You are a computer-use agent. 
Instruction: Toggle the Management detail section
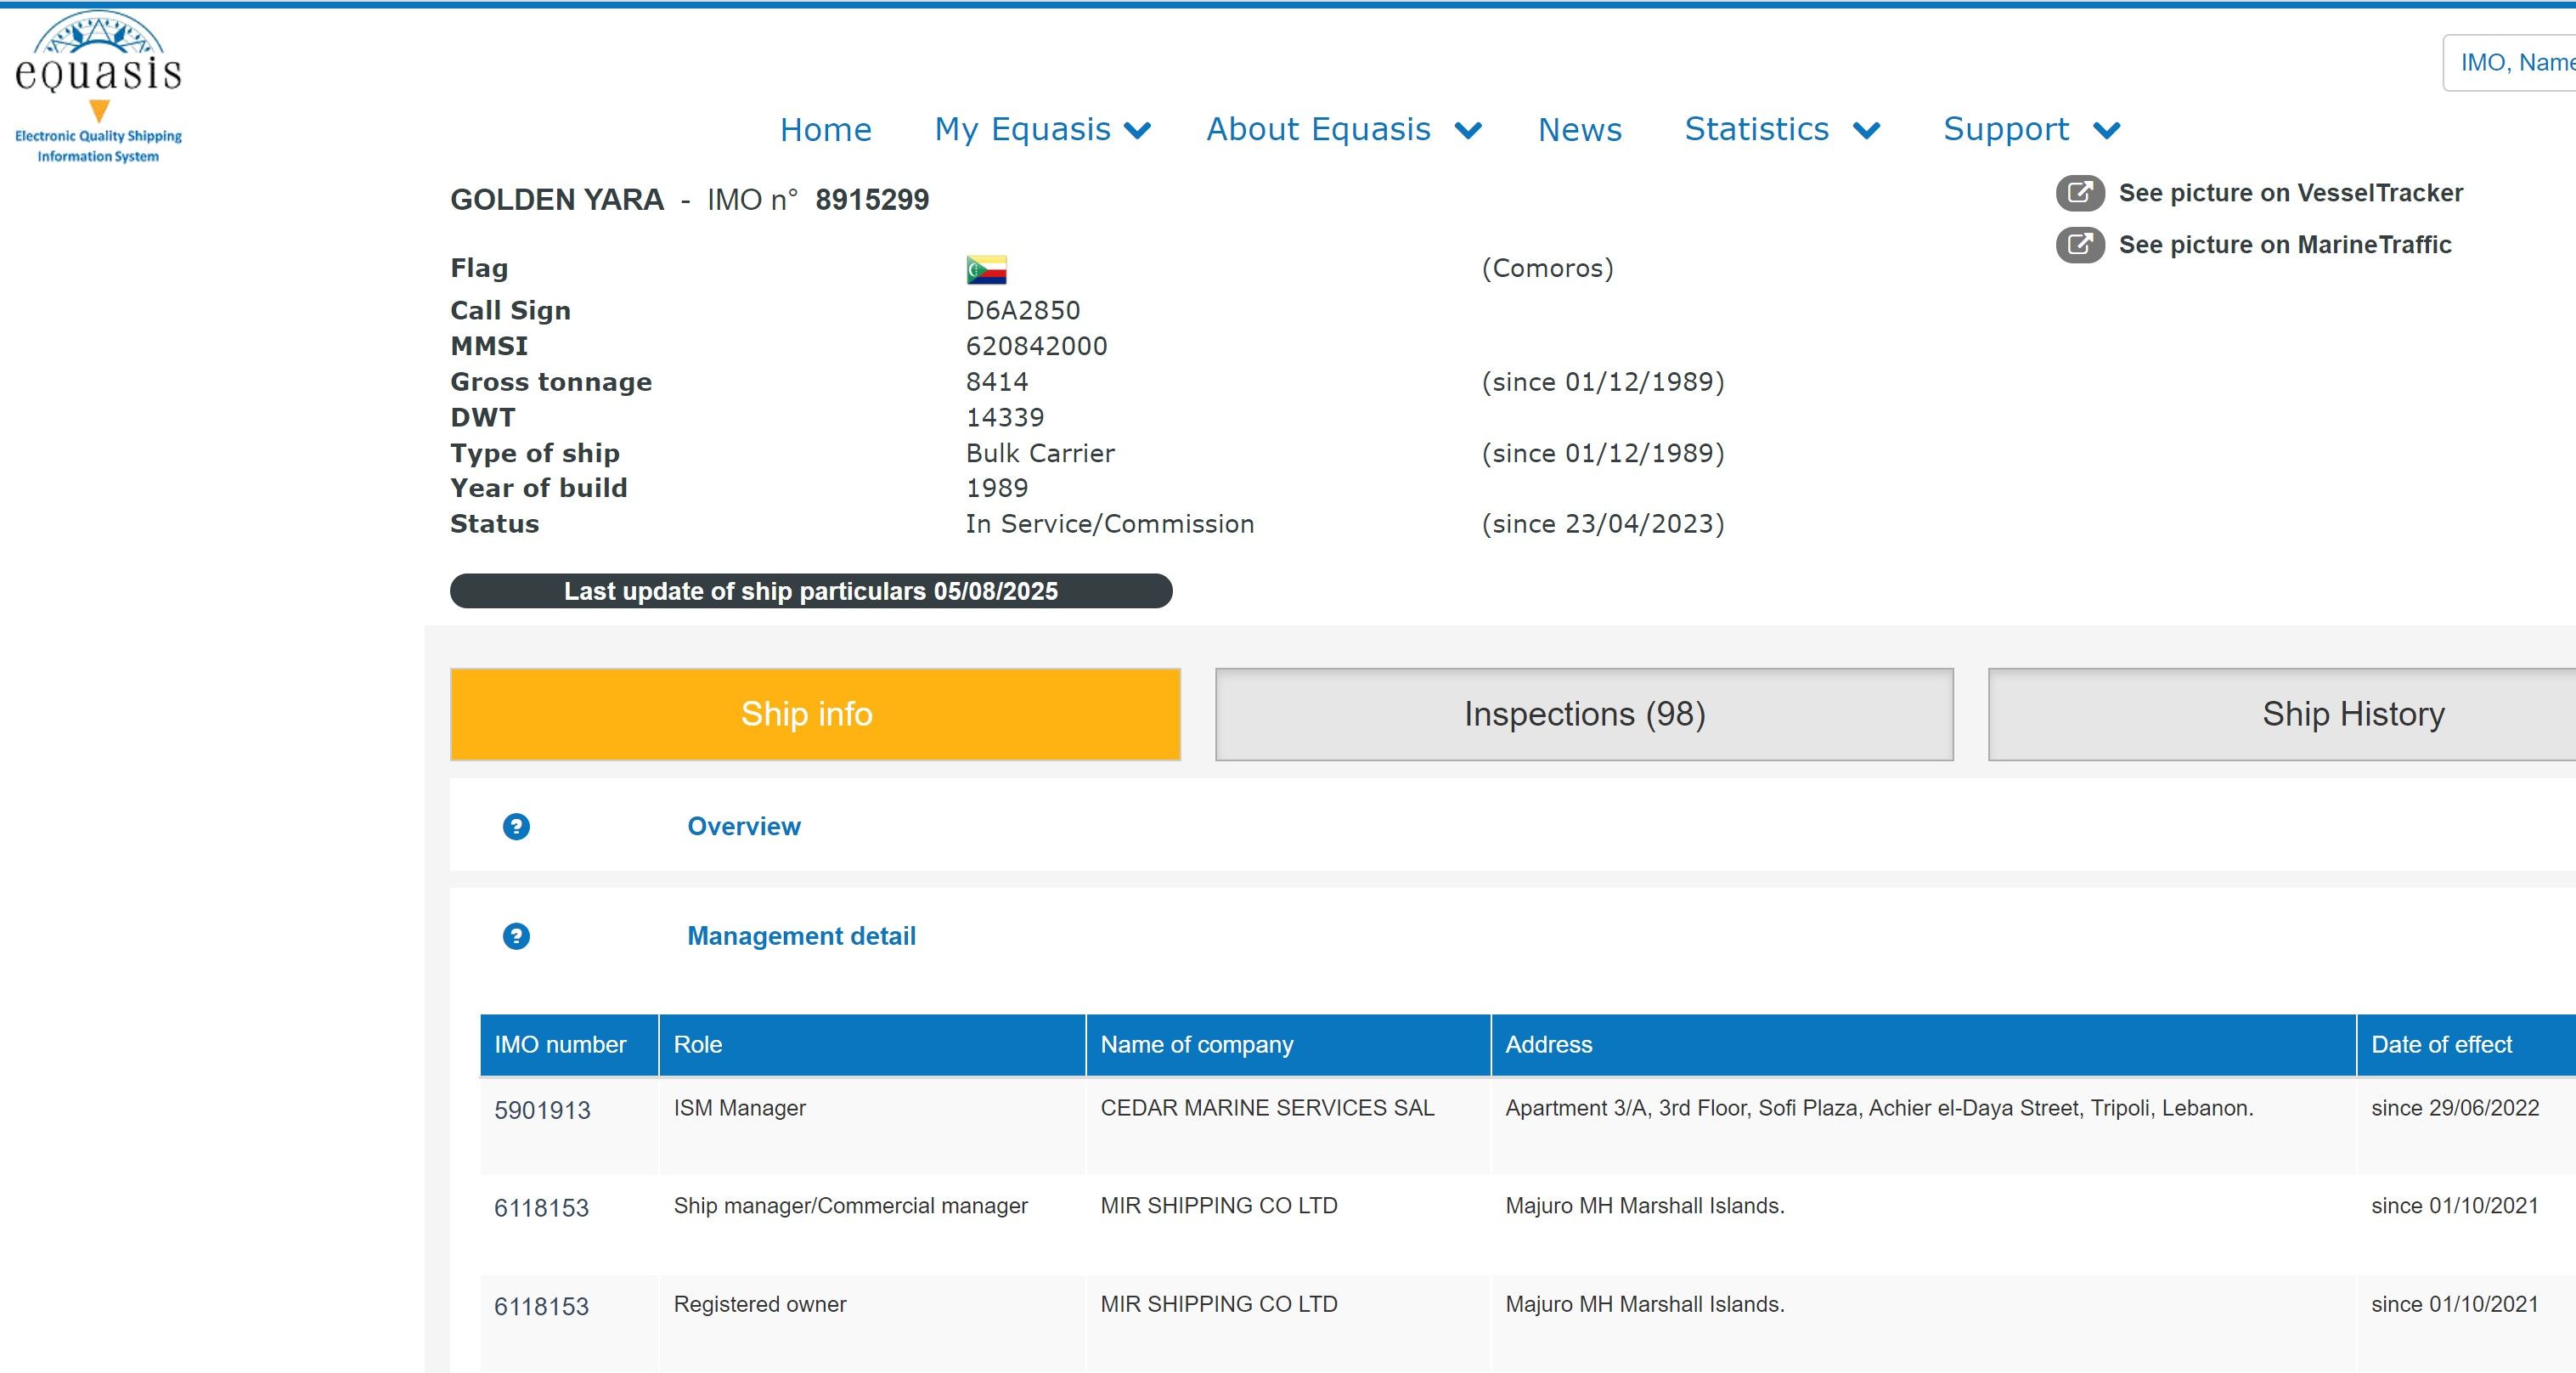tap(801, 937)
